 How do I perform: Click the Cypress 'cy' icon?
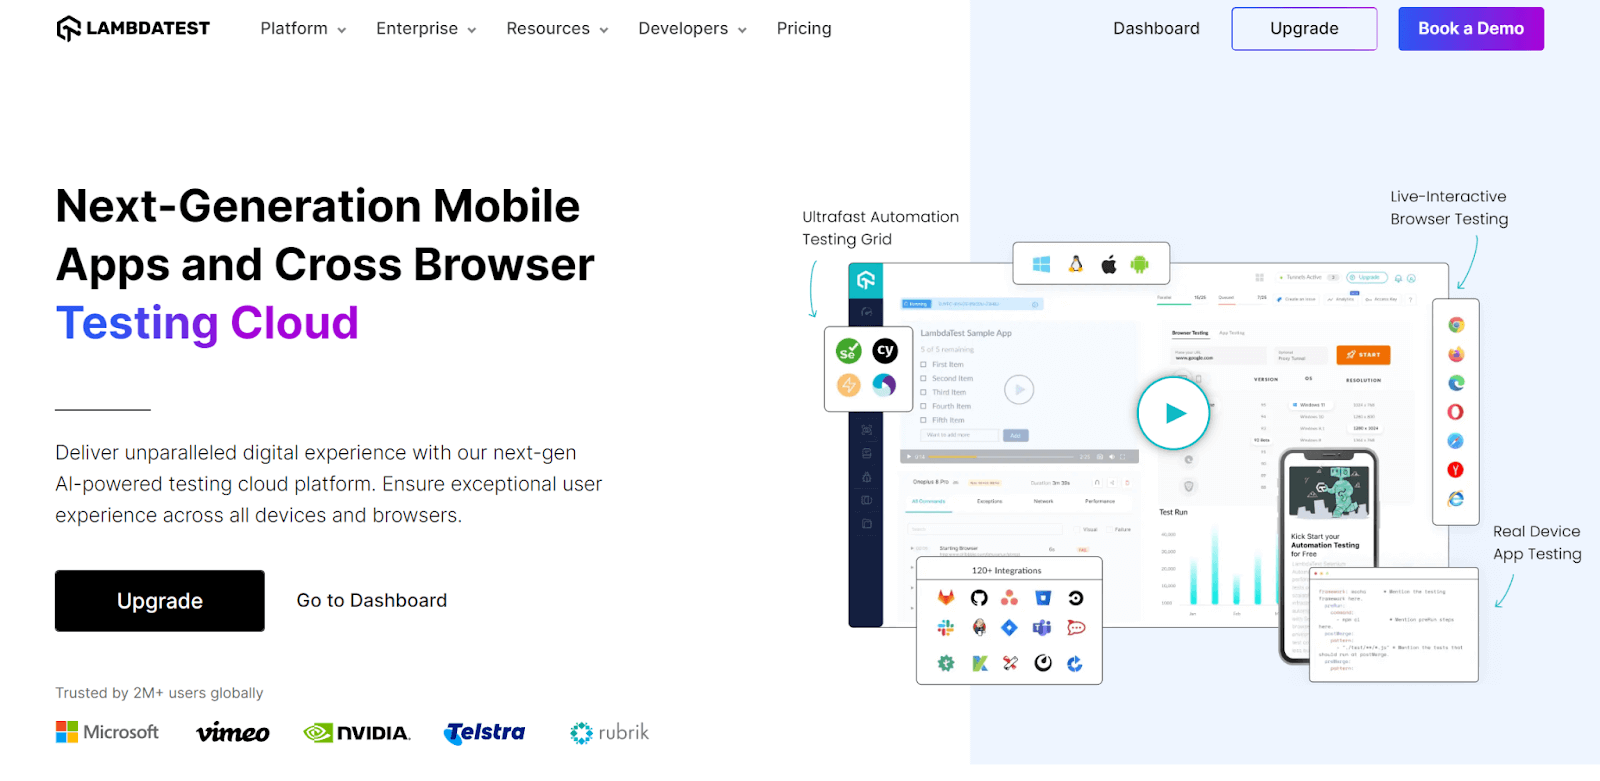pyautogui.click(x=885, y=350)
